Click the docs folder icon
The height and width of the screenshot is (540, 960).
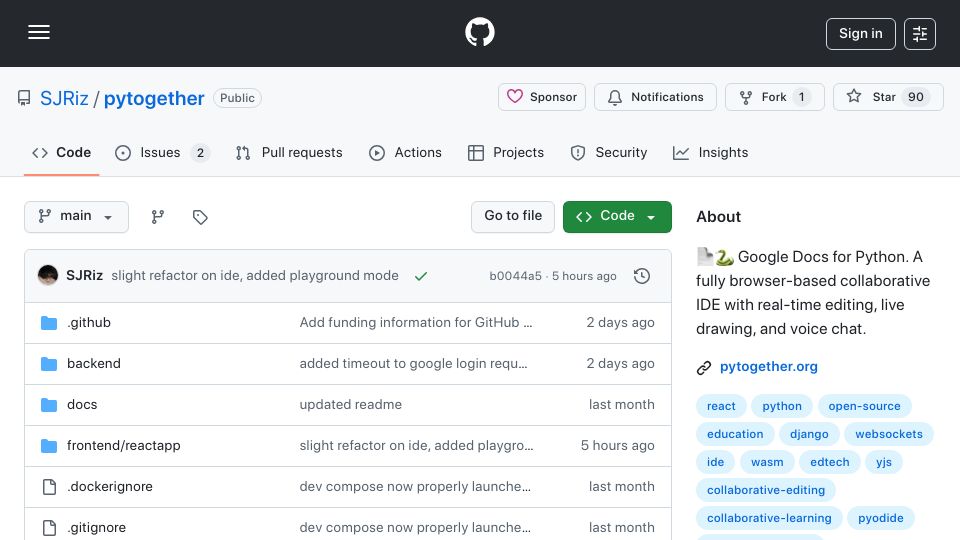(49, 405)
